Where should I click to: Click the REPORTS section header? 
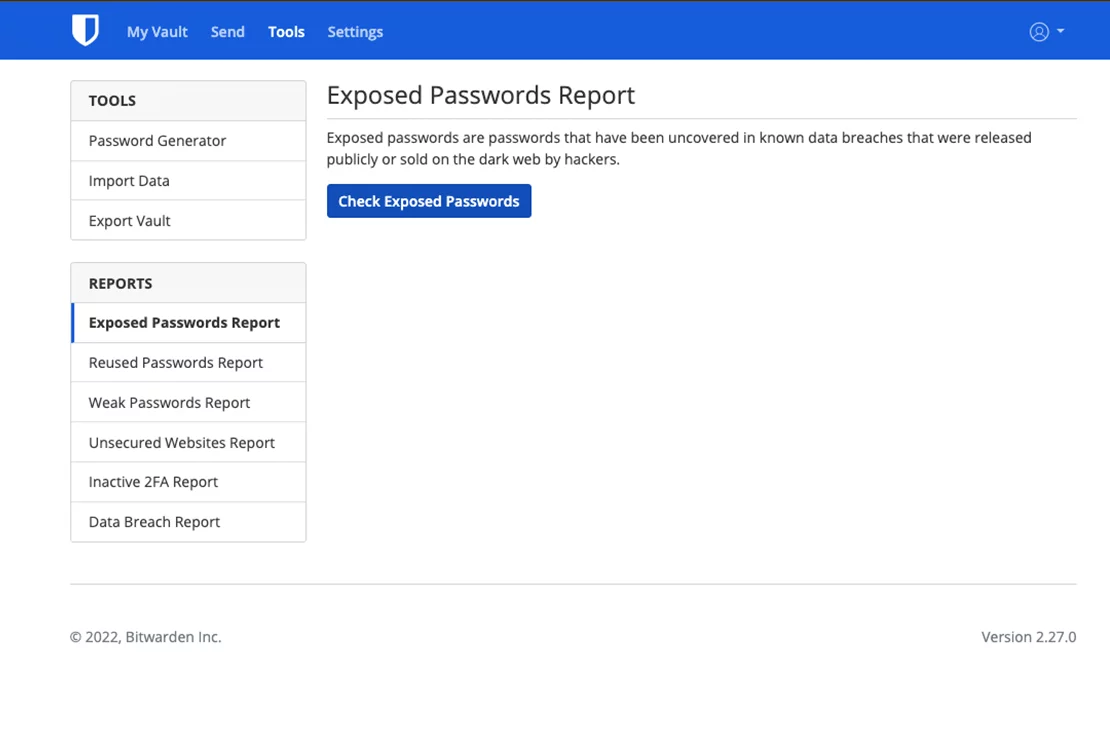[x=188, y=283]
